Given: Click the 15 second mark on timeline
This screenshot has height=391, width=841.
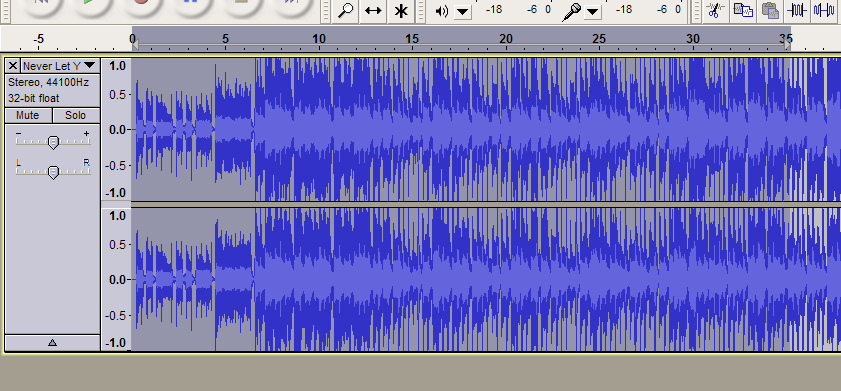Looking at the screenshot, I should click(x=412, y=39).
